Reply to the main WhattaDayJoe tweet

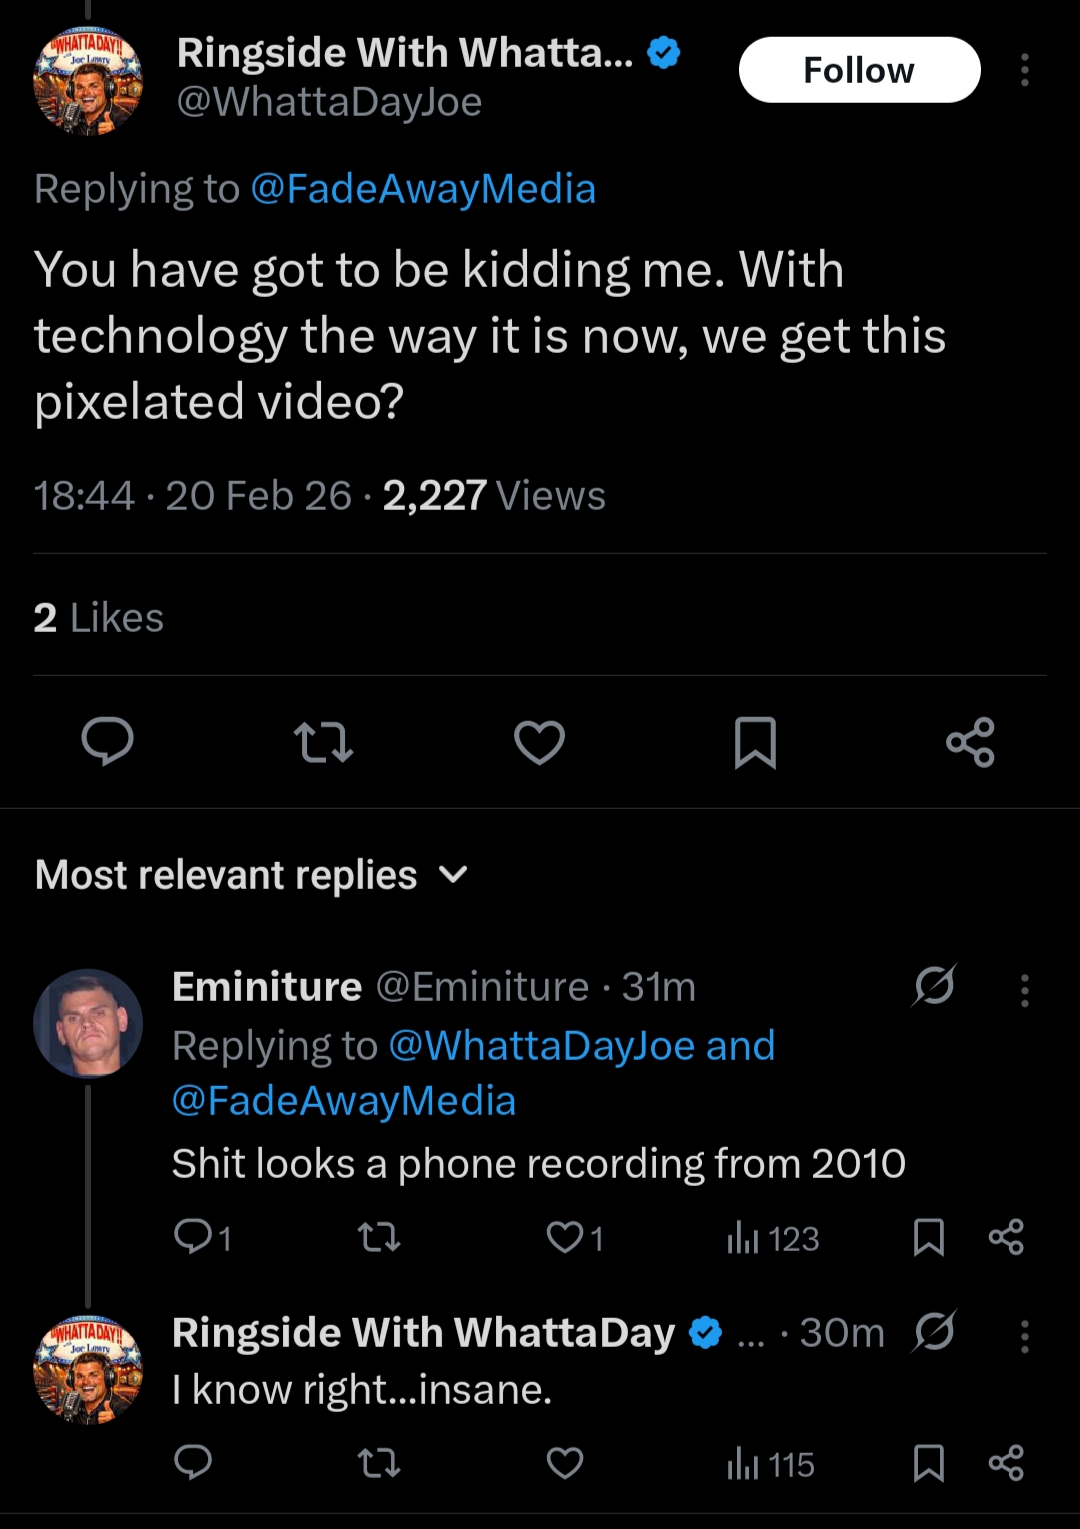pos(107,742)
